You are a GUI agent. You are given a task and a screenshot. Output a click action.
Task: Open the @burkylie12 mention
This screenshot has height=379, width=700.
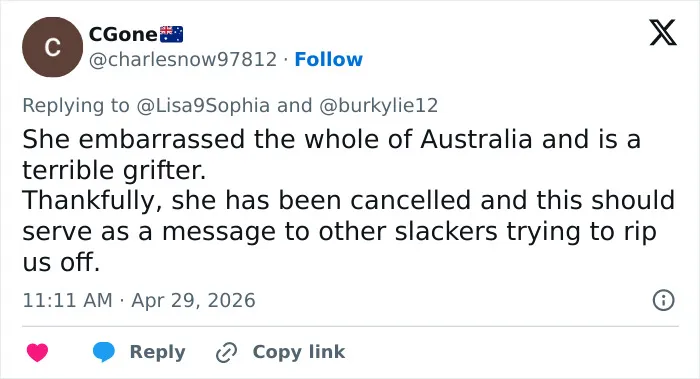point(379,106)
